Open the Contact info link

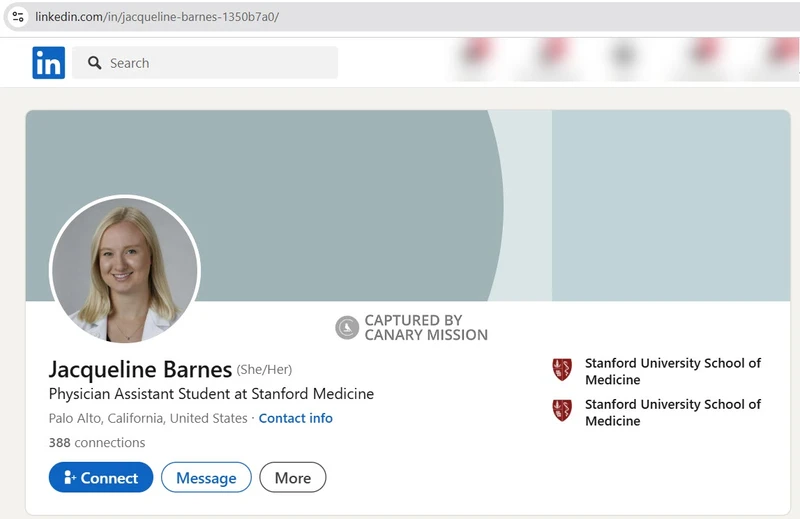pyautogui.click(x=295, y=418)
